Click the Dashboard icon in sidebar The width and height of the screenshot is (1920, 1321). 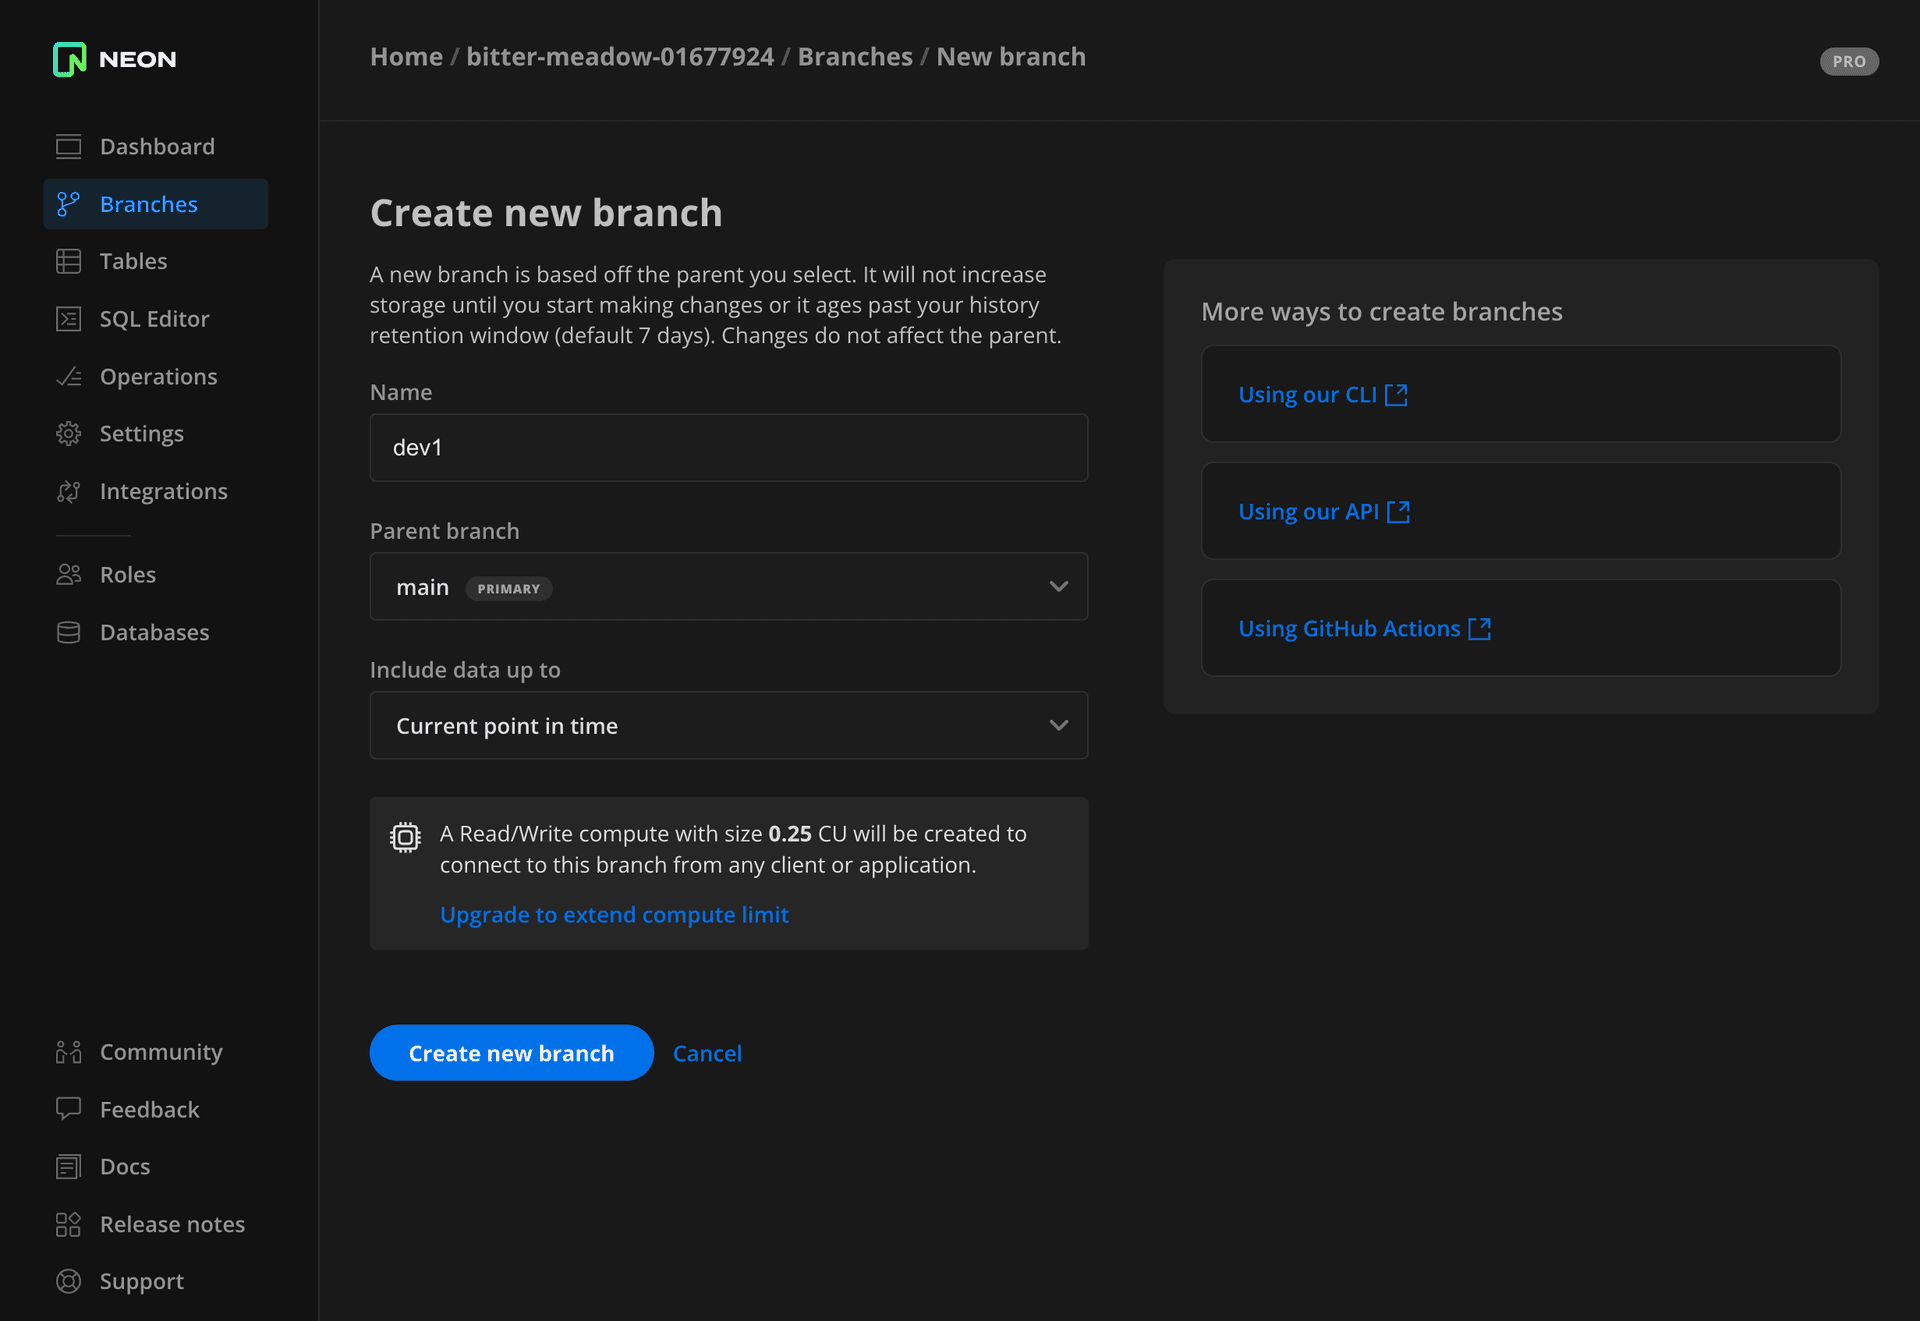click(x=69, y=146)
